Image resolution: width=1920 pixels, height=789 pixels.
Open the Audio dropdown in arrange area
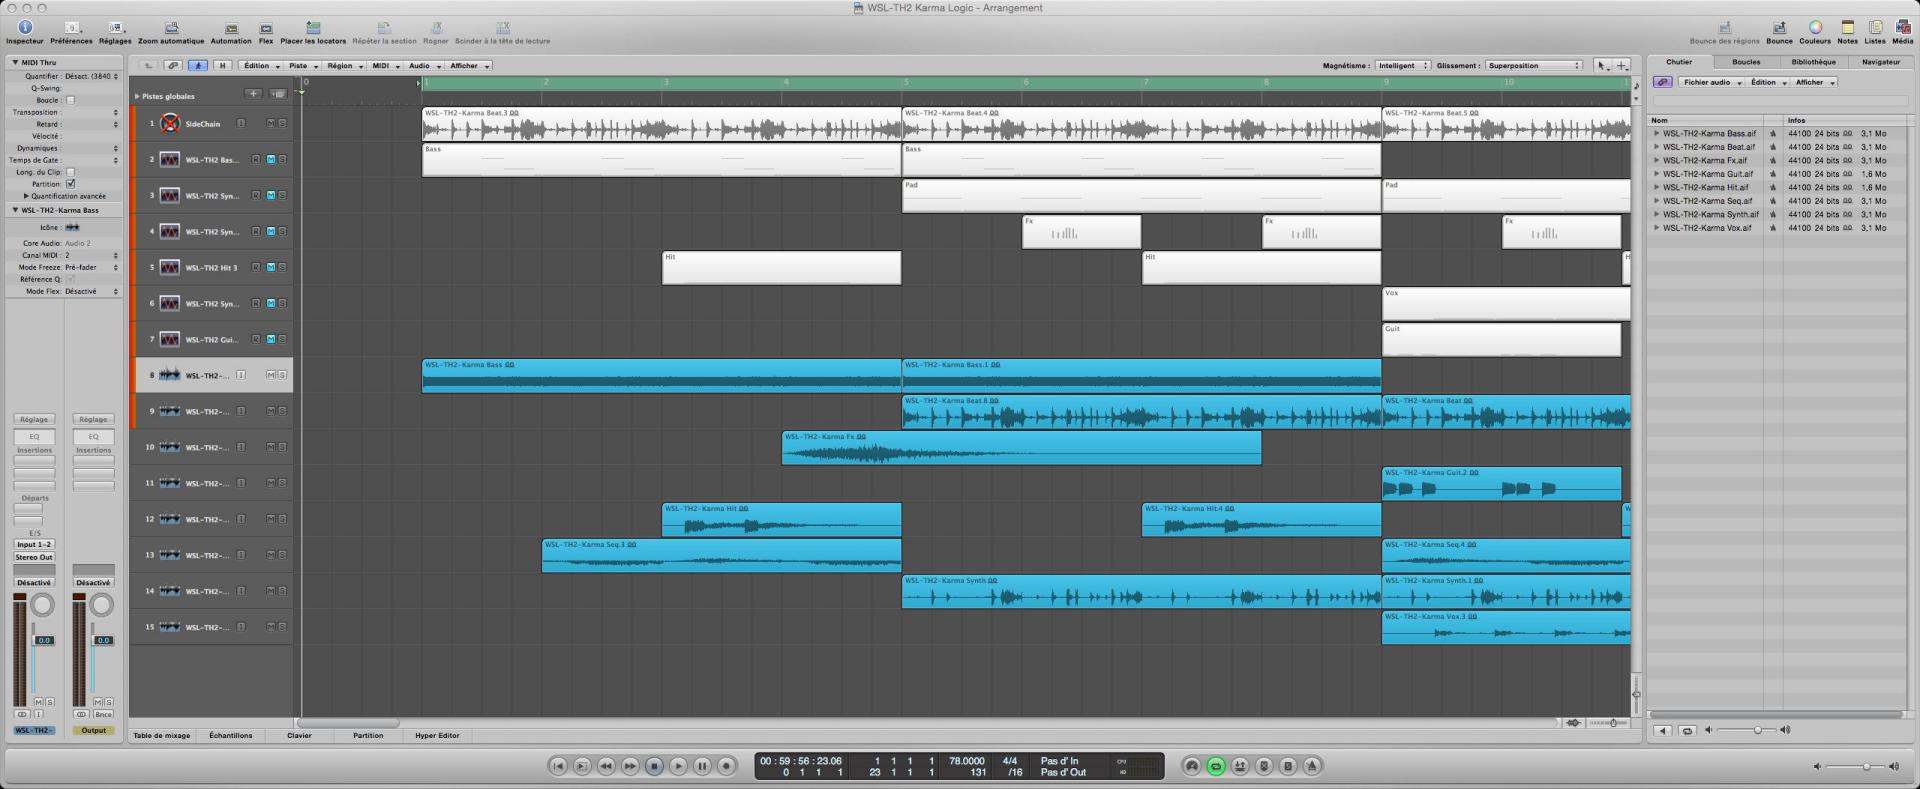pyautogui.click(x=423, y=66)
